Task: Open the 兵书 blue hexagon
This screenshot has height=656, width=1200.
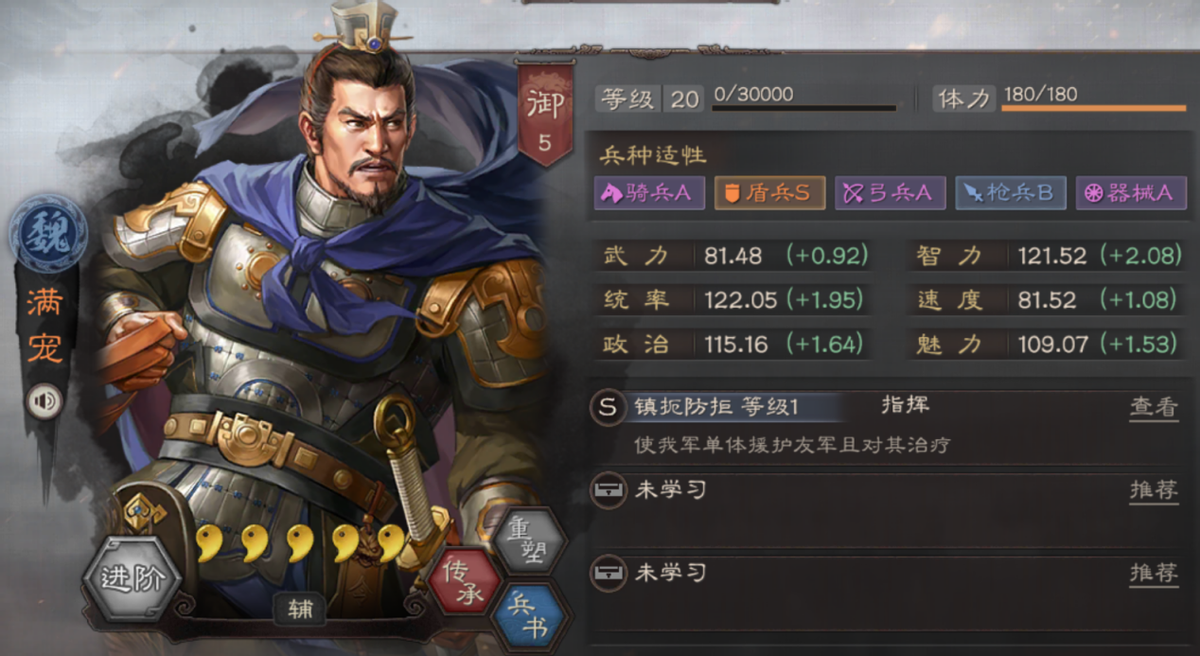Action: pos(529,616)
